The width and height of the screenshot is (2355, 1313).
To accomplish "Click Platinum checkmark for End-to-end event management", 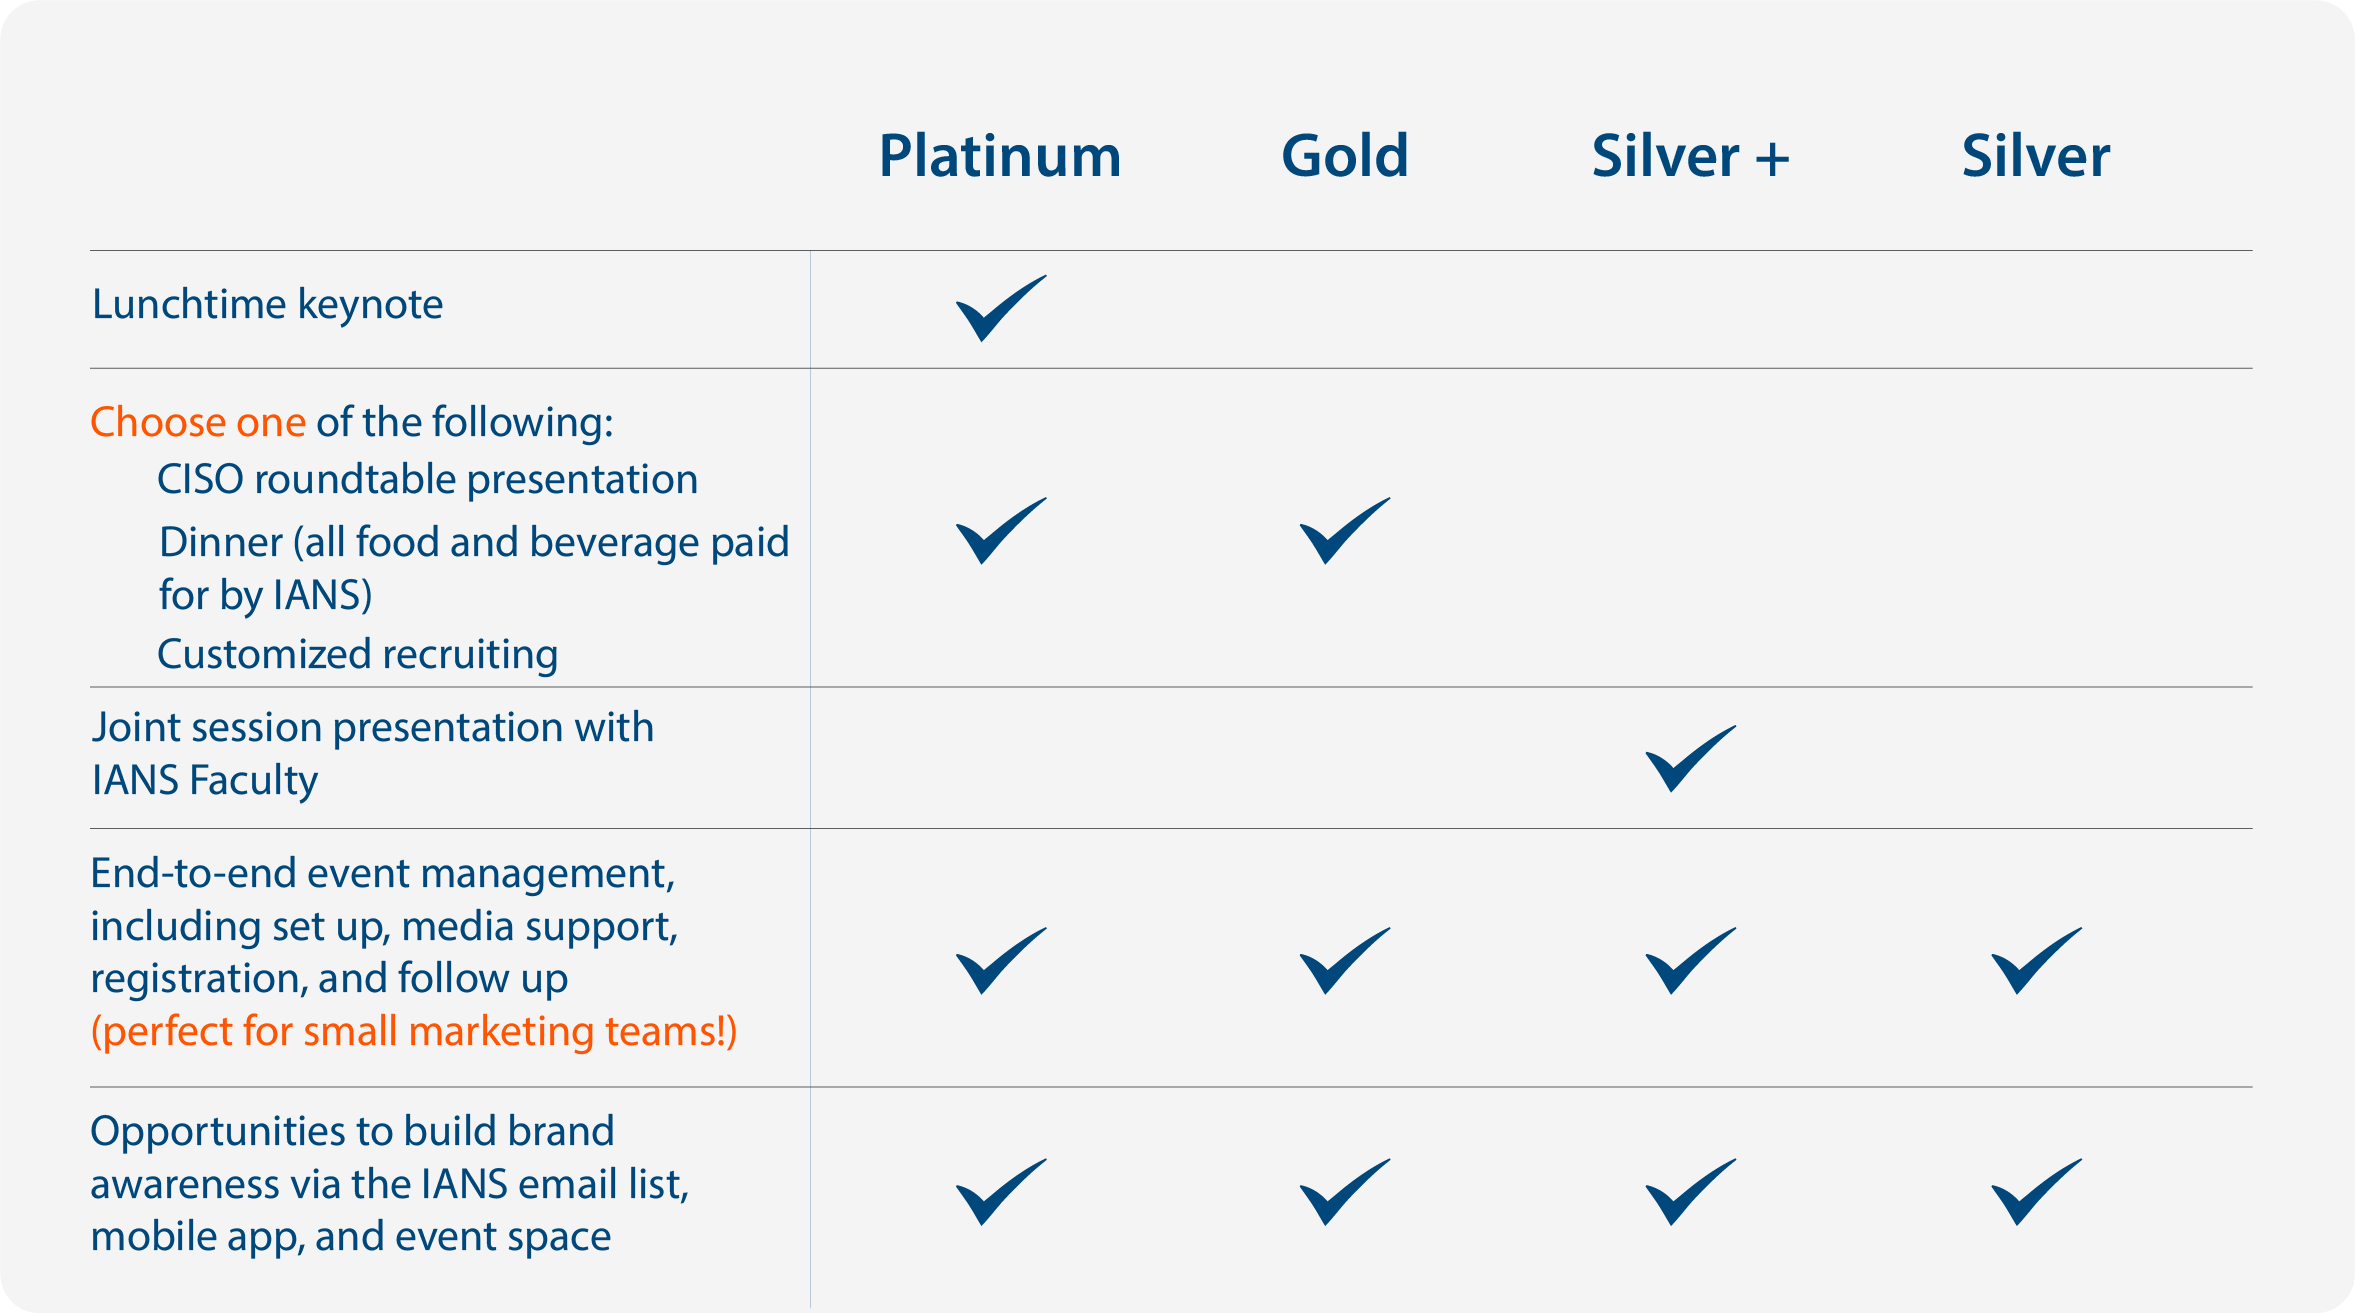I will pos(1000,960).
